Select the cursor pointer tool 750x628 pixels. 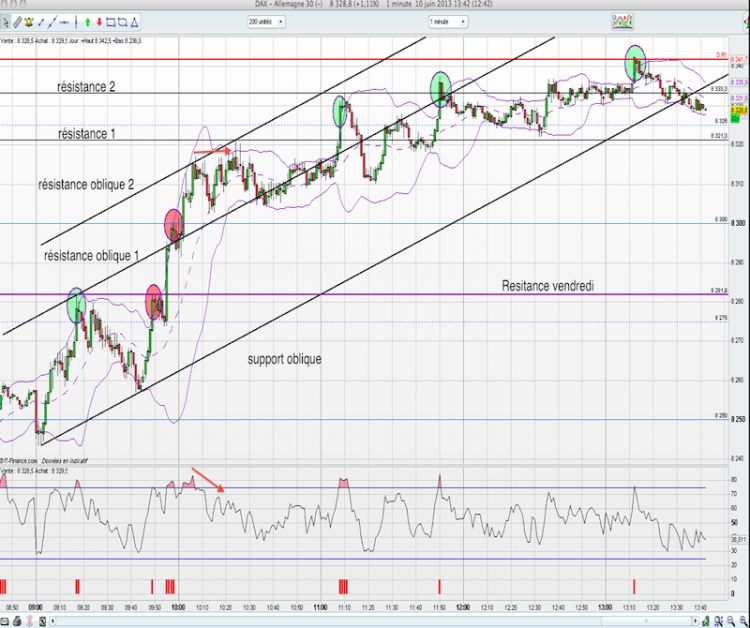coord(5,22)
